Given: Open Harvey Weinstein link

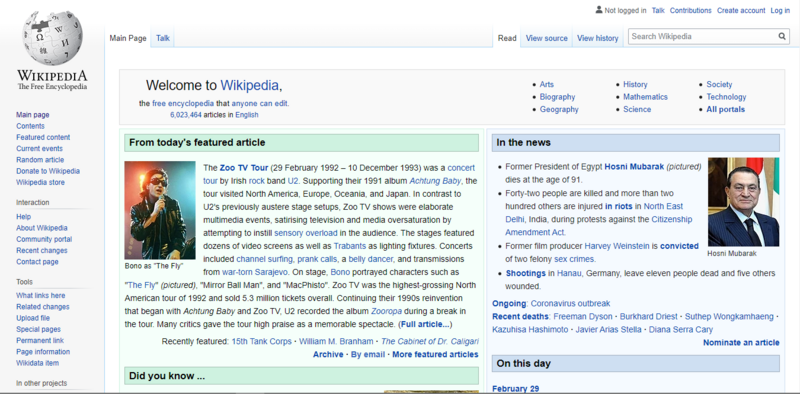Looking at the screenshot, I should pos(617,245).
